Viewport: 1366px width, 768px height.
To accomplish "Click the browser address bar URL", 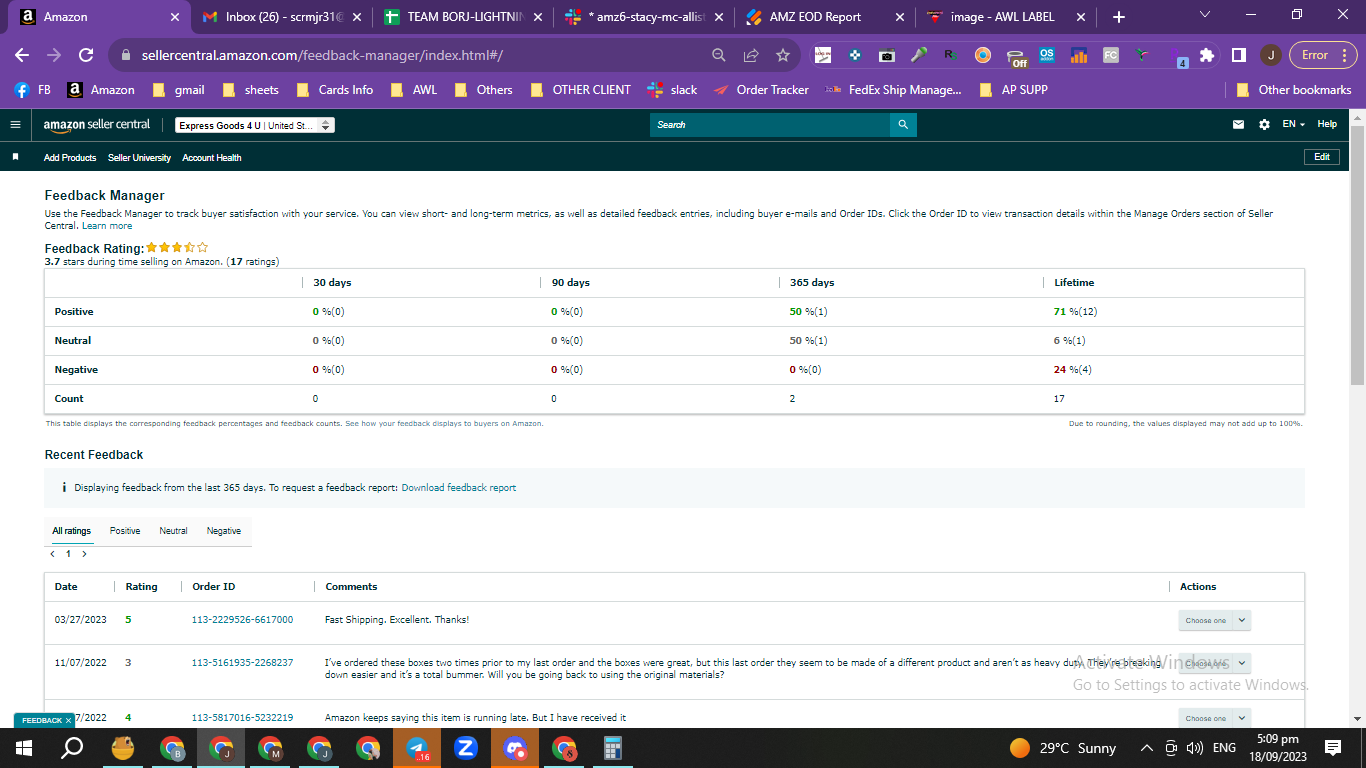I will [x=322, y=55].
